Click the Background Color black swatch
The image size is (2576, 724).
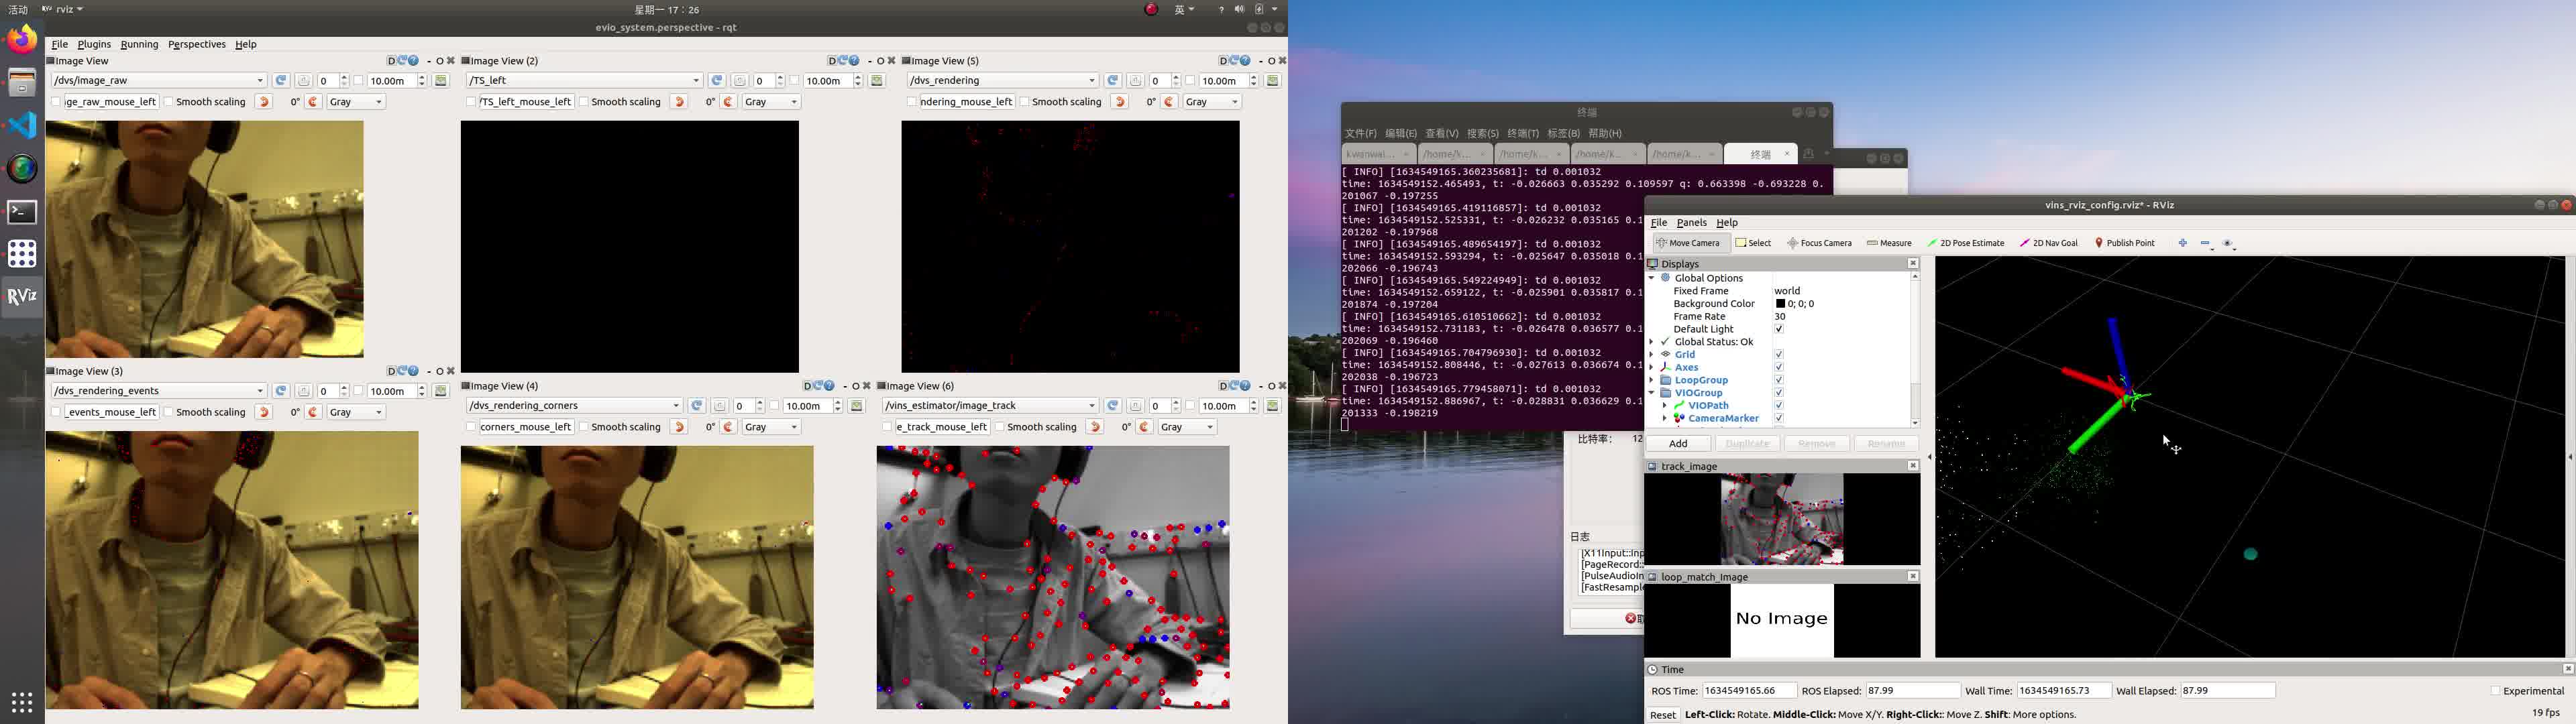pyautogui.click(x=1780, y=304)
